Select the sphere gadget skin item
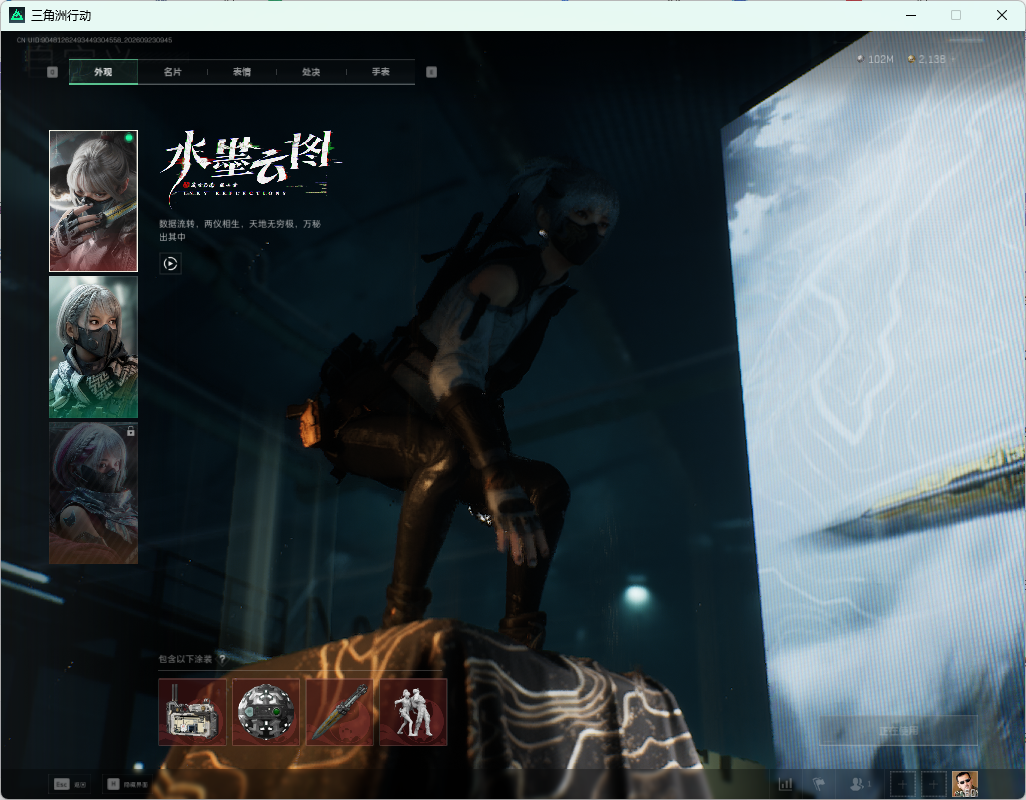1026x800 pixels. (x=266, y=712)
